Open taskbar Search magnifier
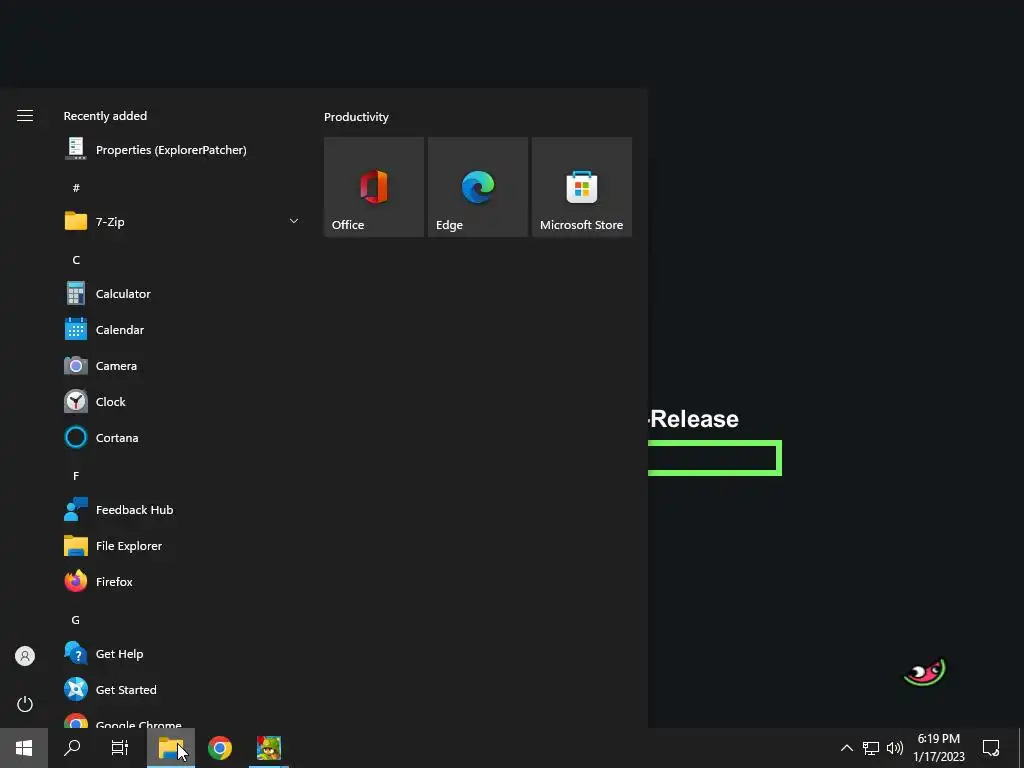Image resolution: width=1024 pixels, height=768 pixels. coord(72,748)
